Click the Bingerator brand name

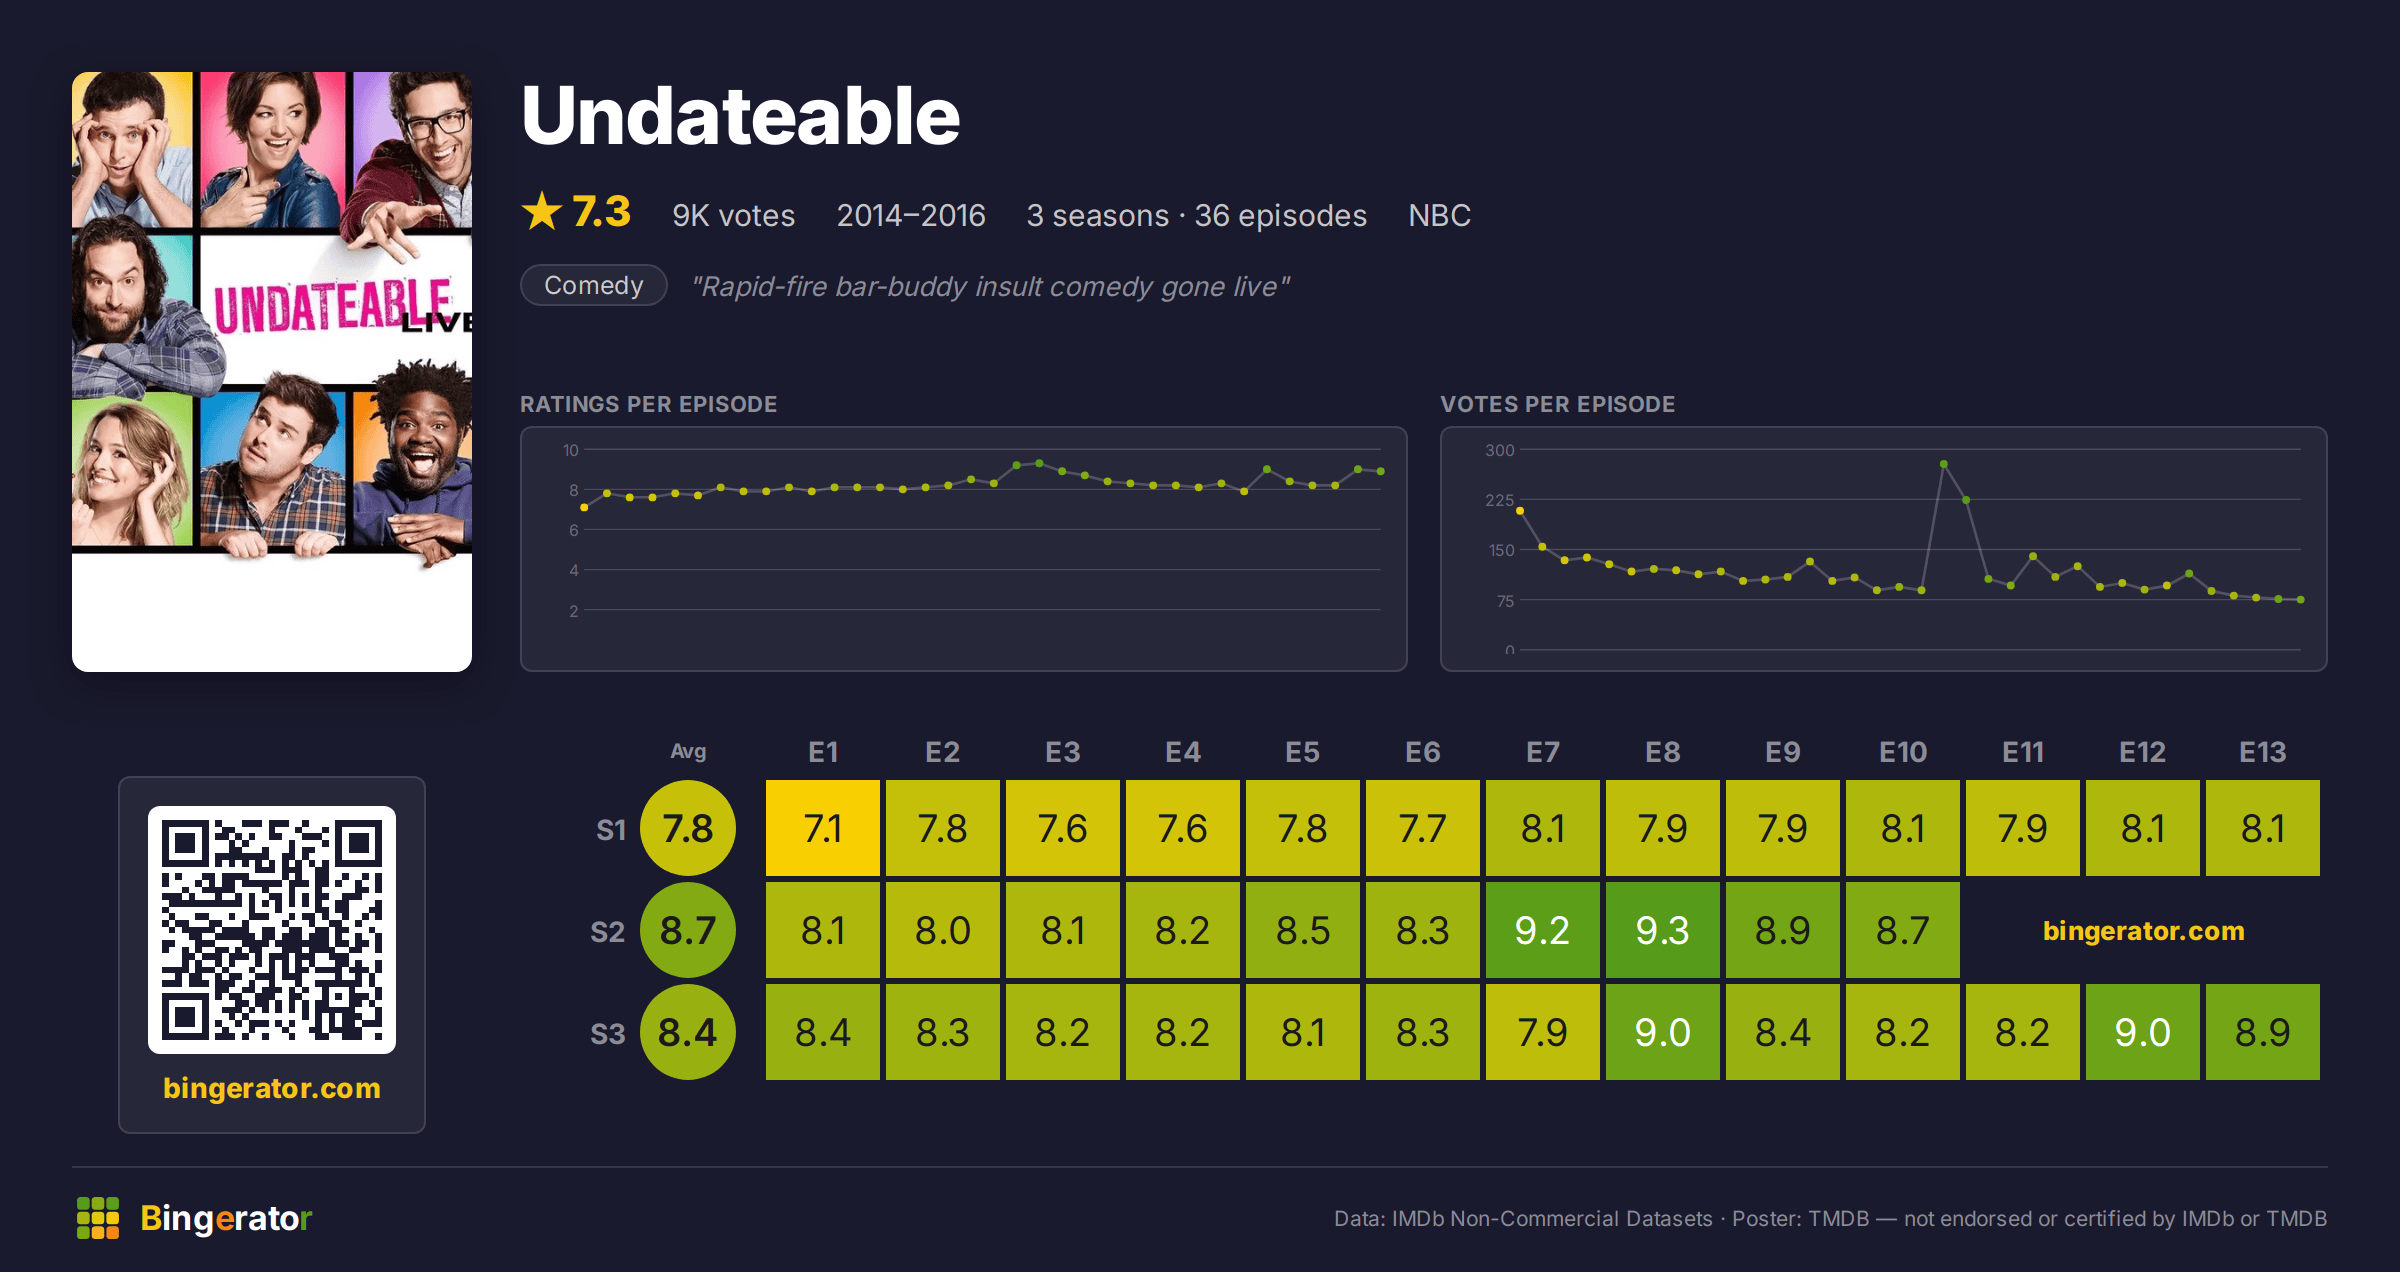click(226, 1218)
